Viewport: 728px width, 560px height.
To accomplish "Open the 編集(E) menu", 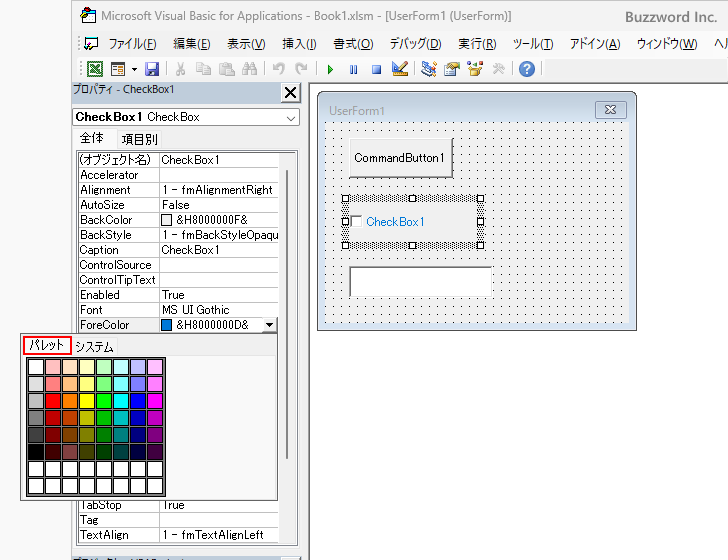I will click(191, 44).
